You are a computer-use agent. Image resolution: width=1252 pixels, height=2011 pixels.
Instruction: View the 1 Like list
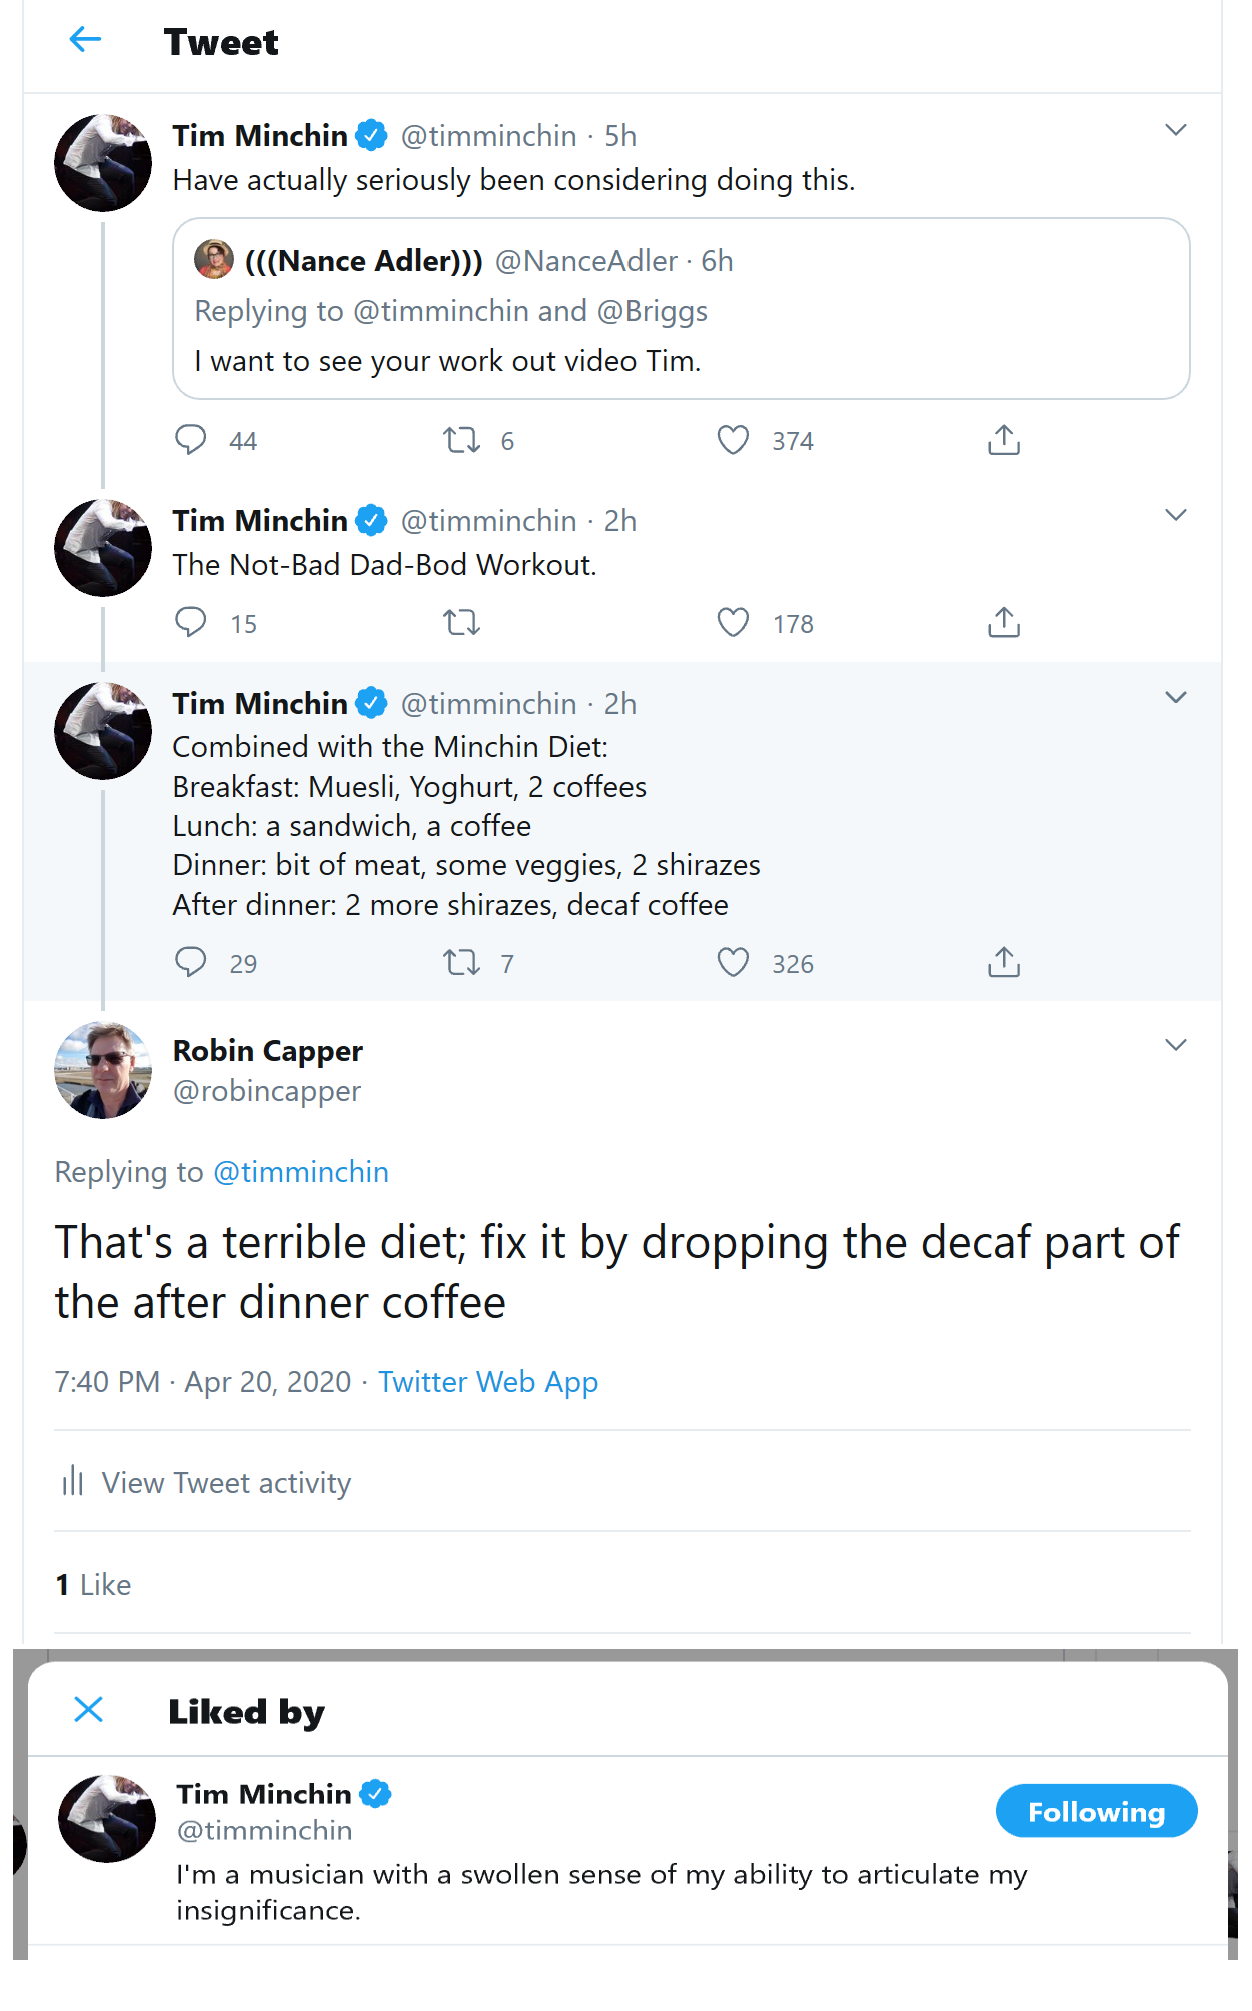pos(94,1585)
